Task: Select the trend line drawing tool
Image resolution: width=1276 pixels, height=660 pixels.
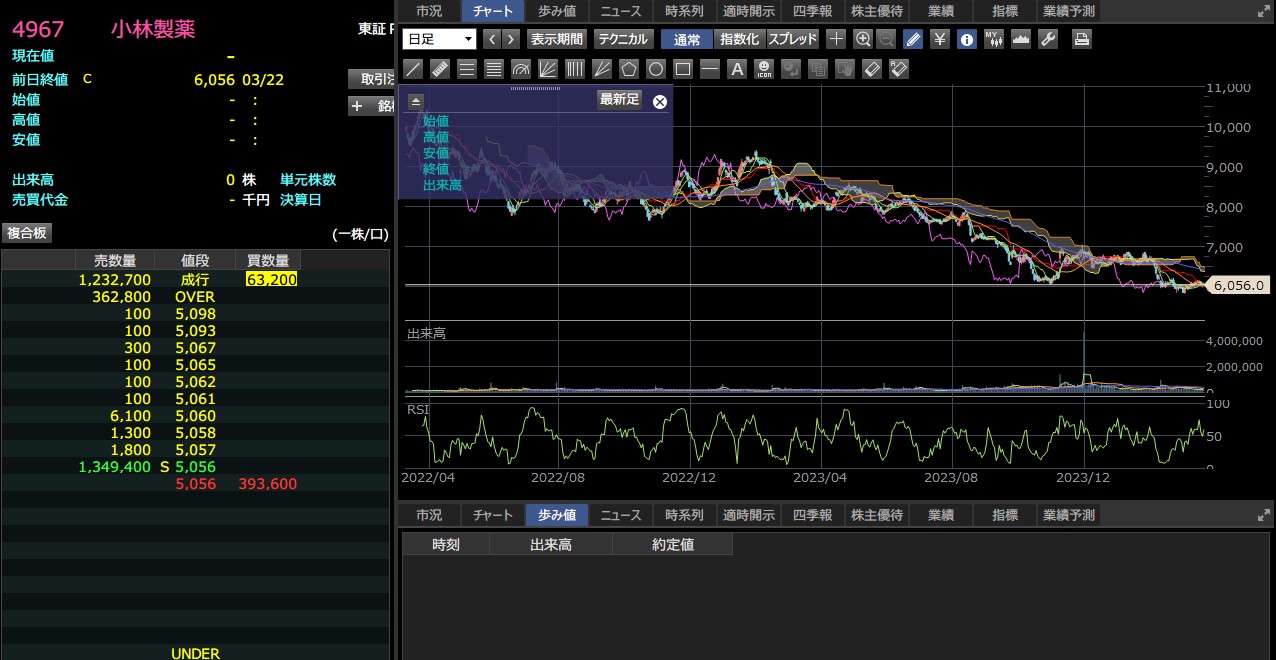Action: (x=412, y=69)
